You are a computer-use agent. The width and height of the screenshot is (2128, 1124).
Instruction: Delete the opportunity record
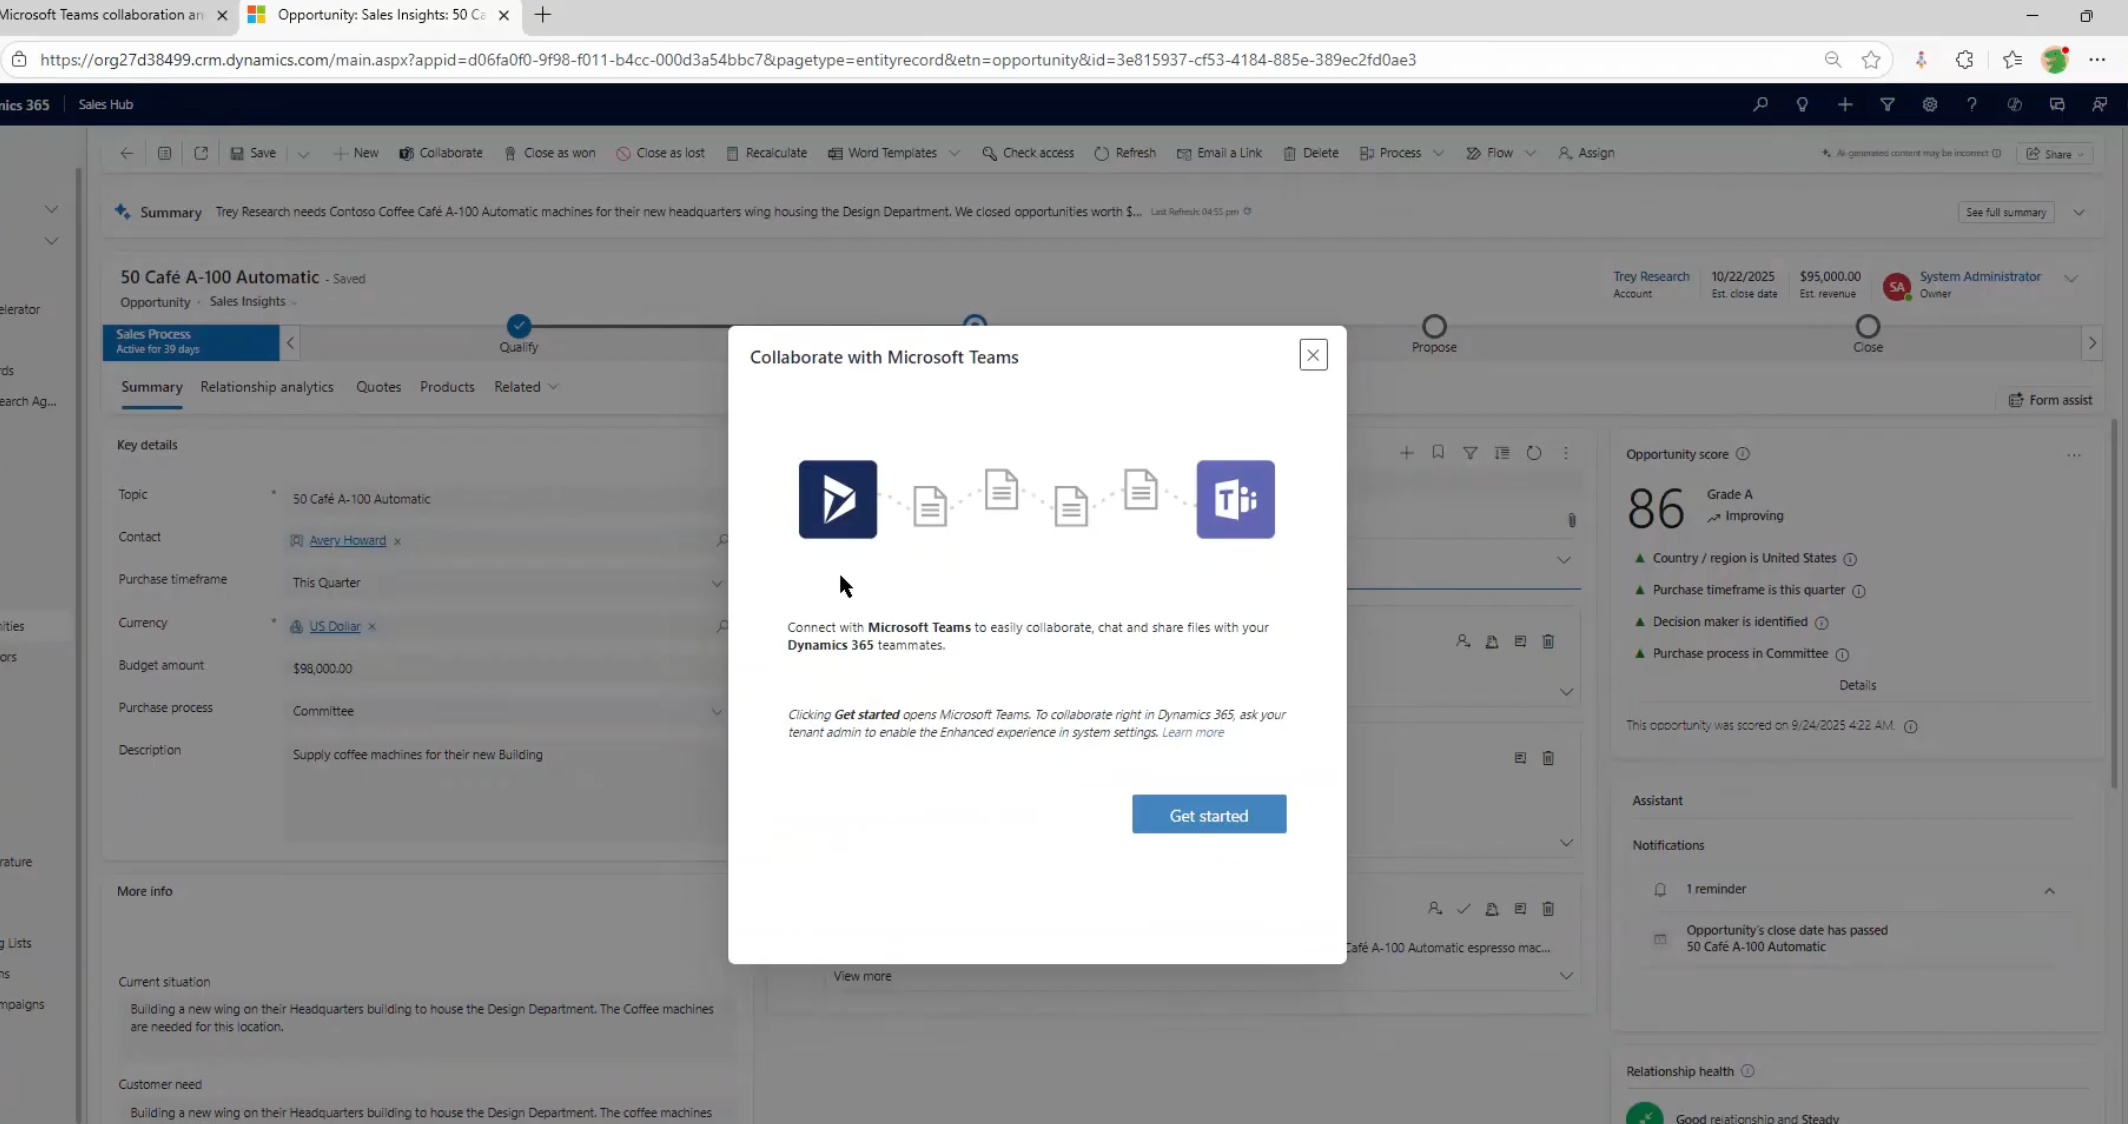click(1311, 153)
